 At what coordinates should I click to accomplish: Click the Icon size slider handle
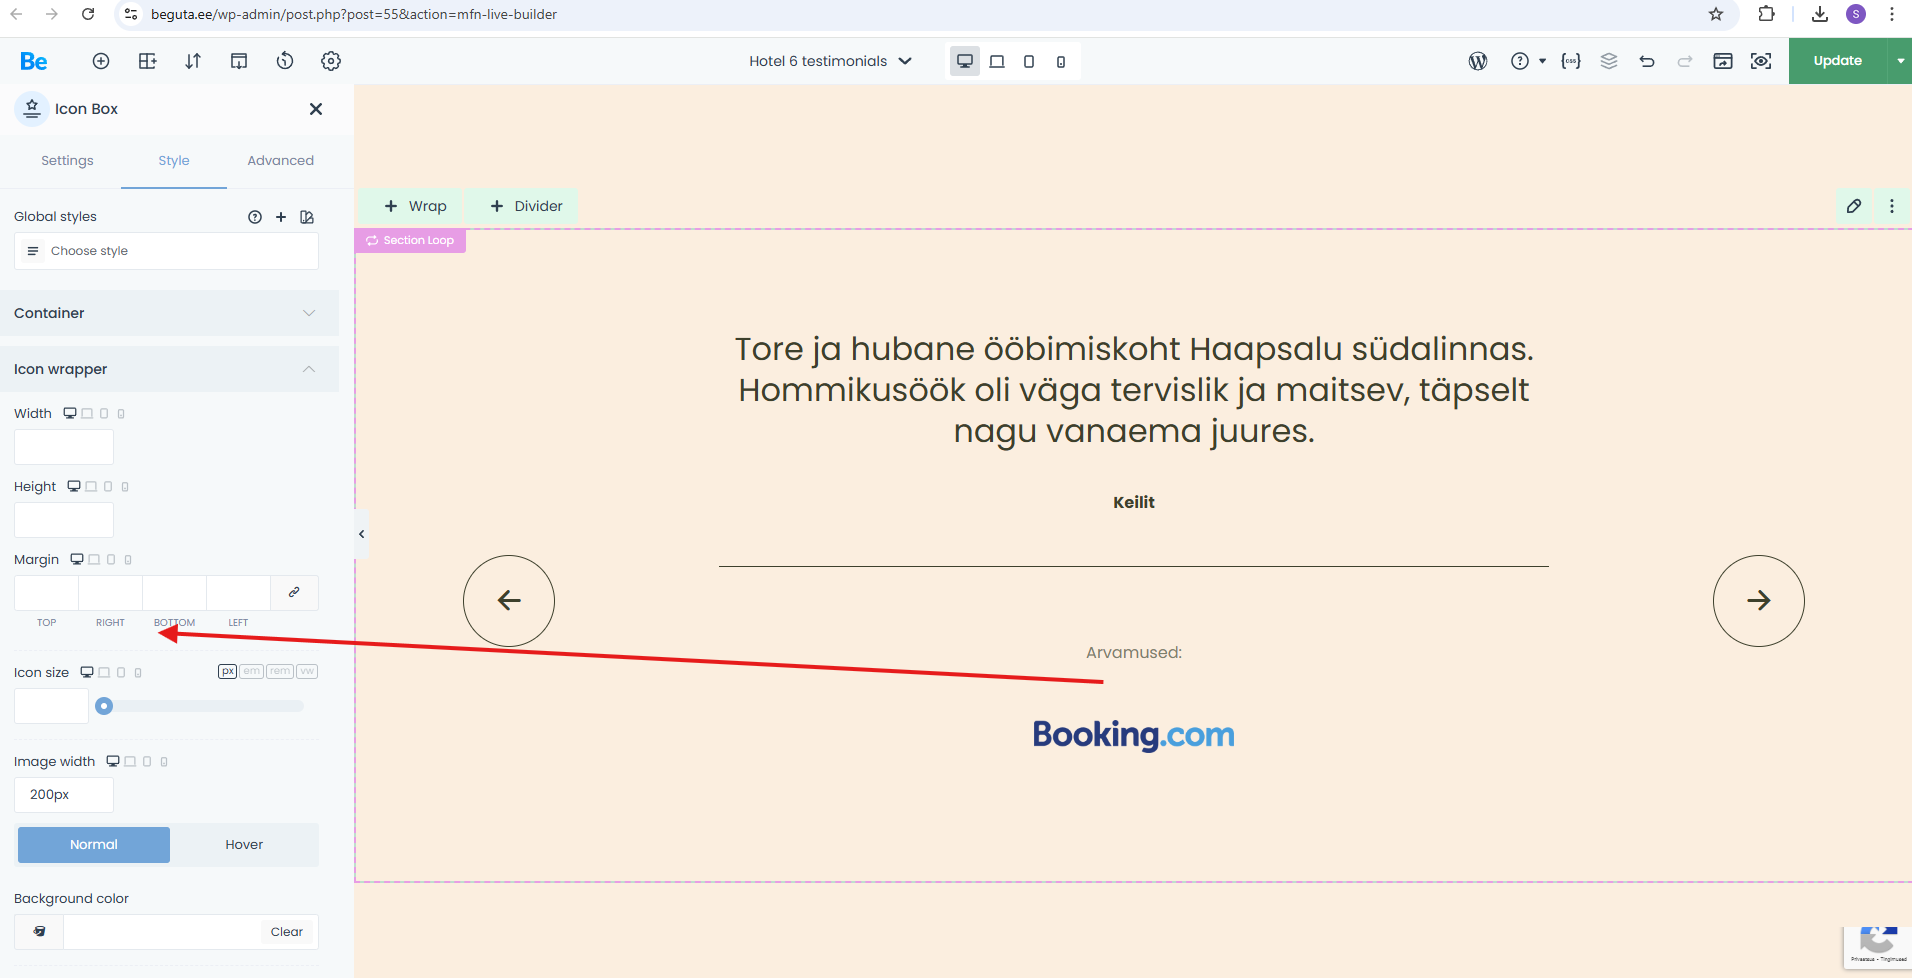[104, 706]
